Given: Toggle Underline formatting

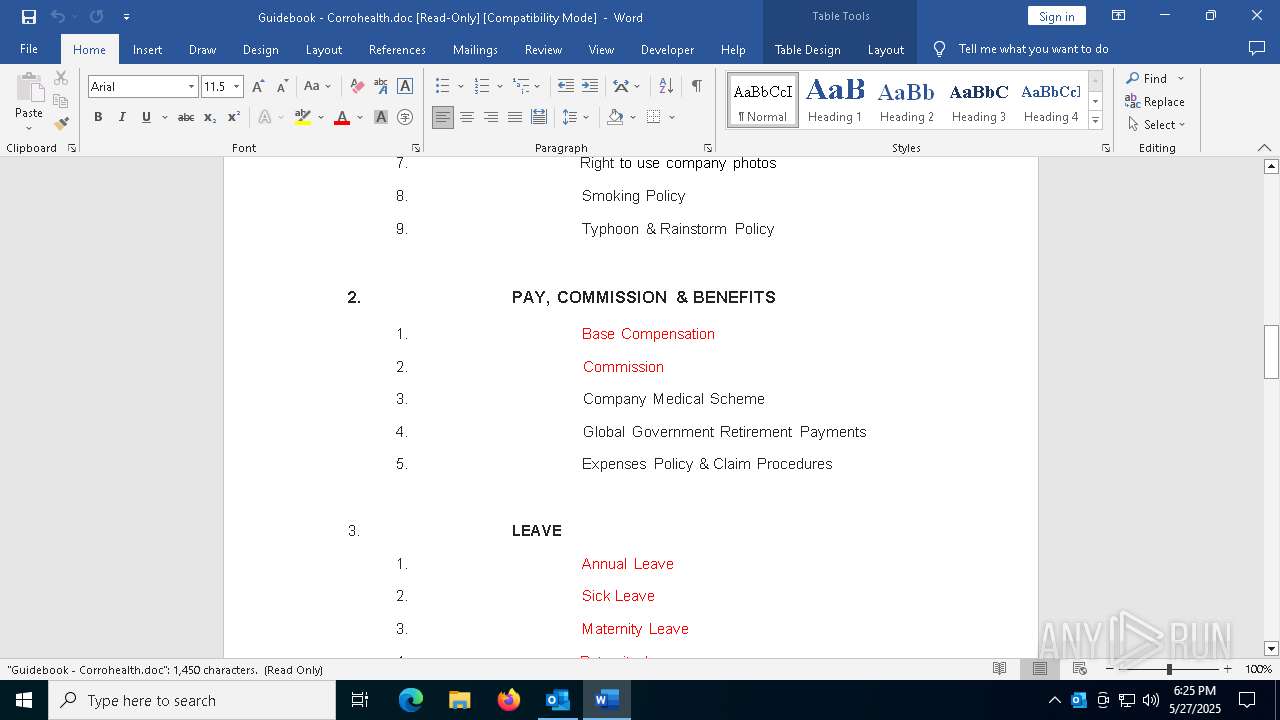Looking at the screenshot, I should coord(146,117).
